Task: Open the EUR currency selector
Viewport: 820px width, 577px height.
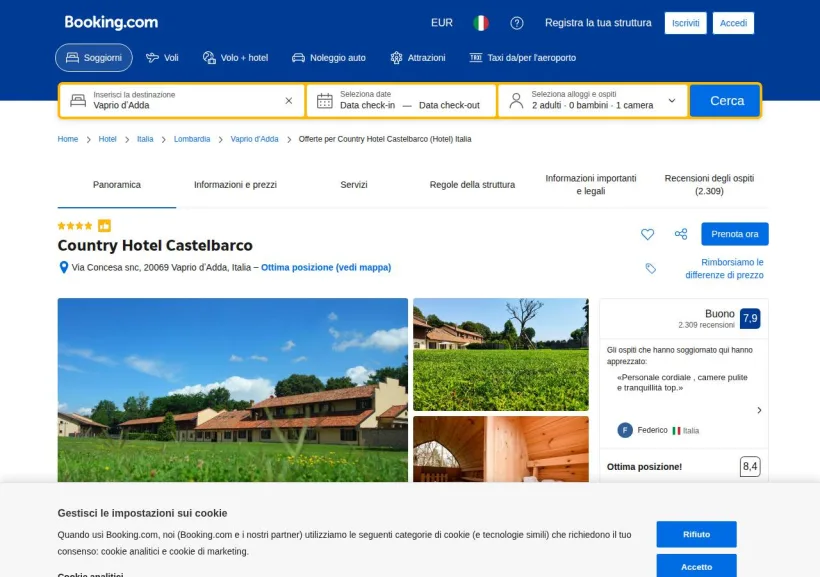Action: (x=442, y=23)
